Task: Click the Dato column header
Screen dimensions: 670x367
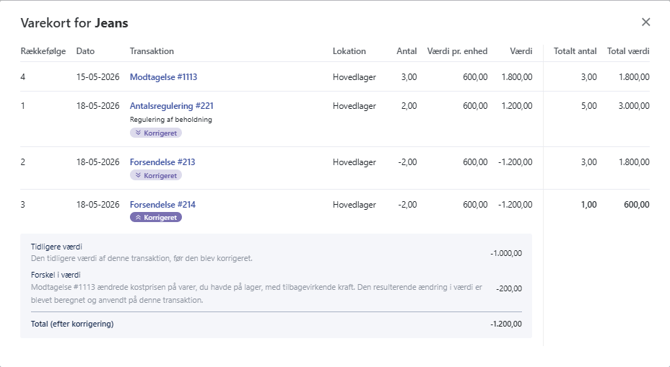Action: pyautogui.click(x=85, y=51)
